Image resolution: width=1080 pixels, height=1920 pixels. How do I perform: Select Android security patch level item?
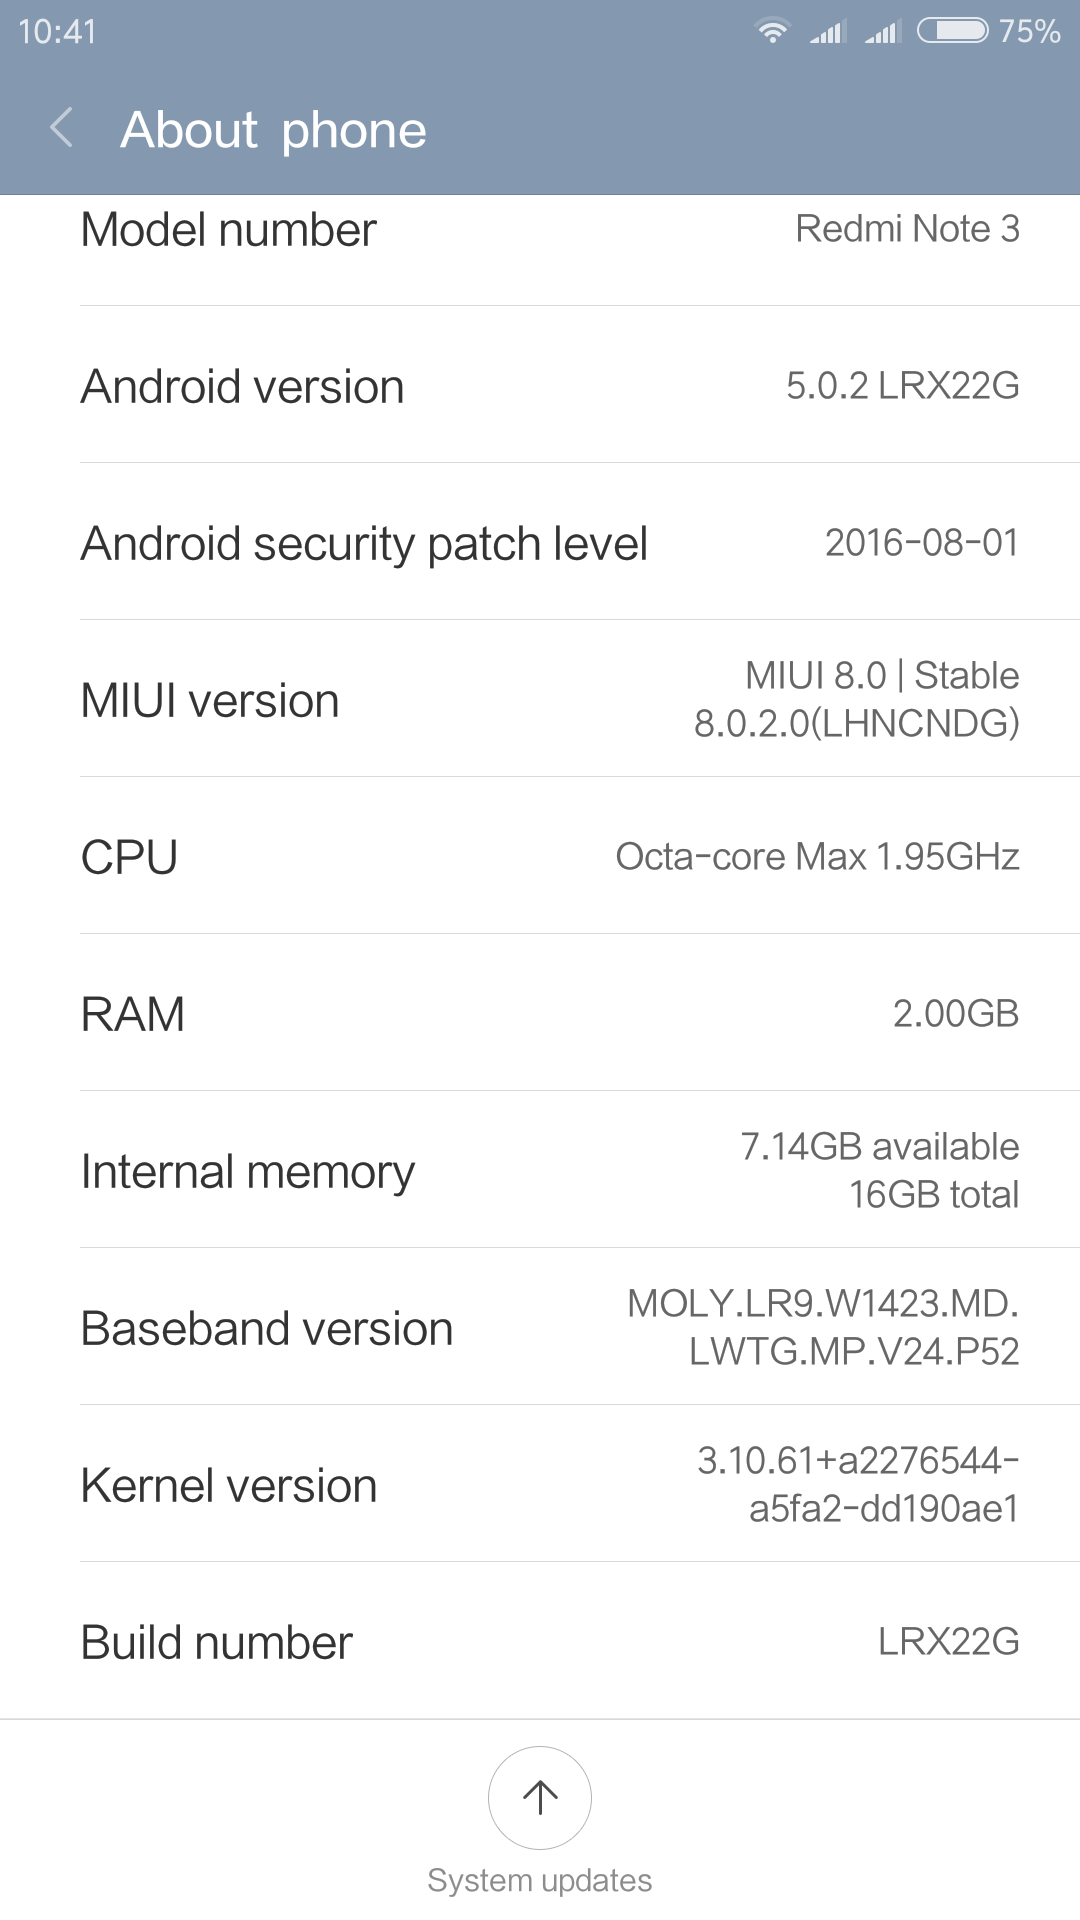coord(540,542)
